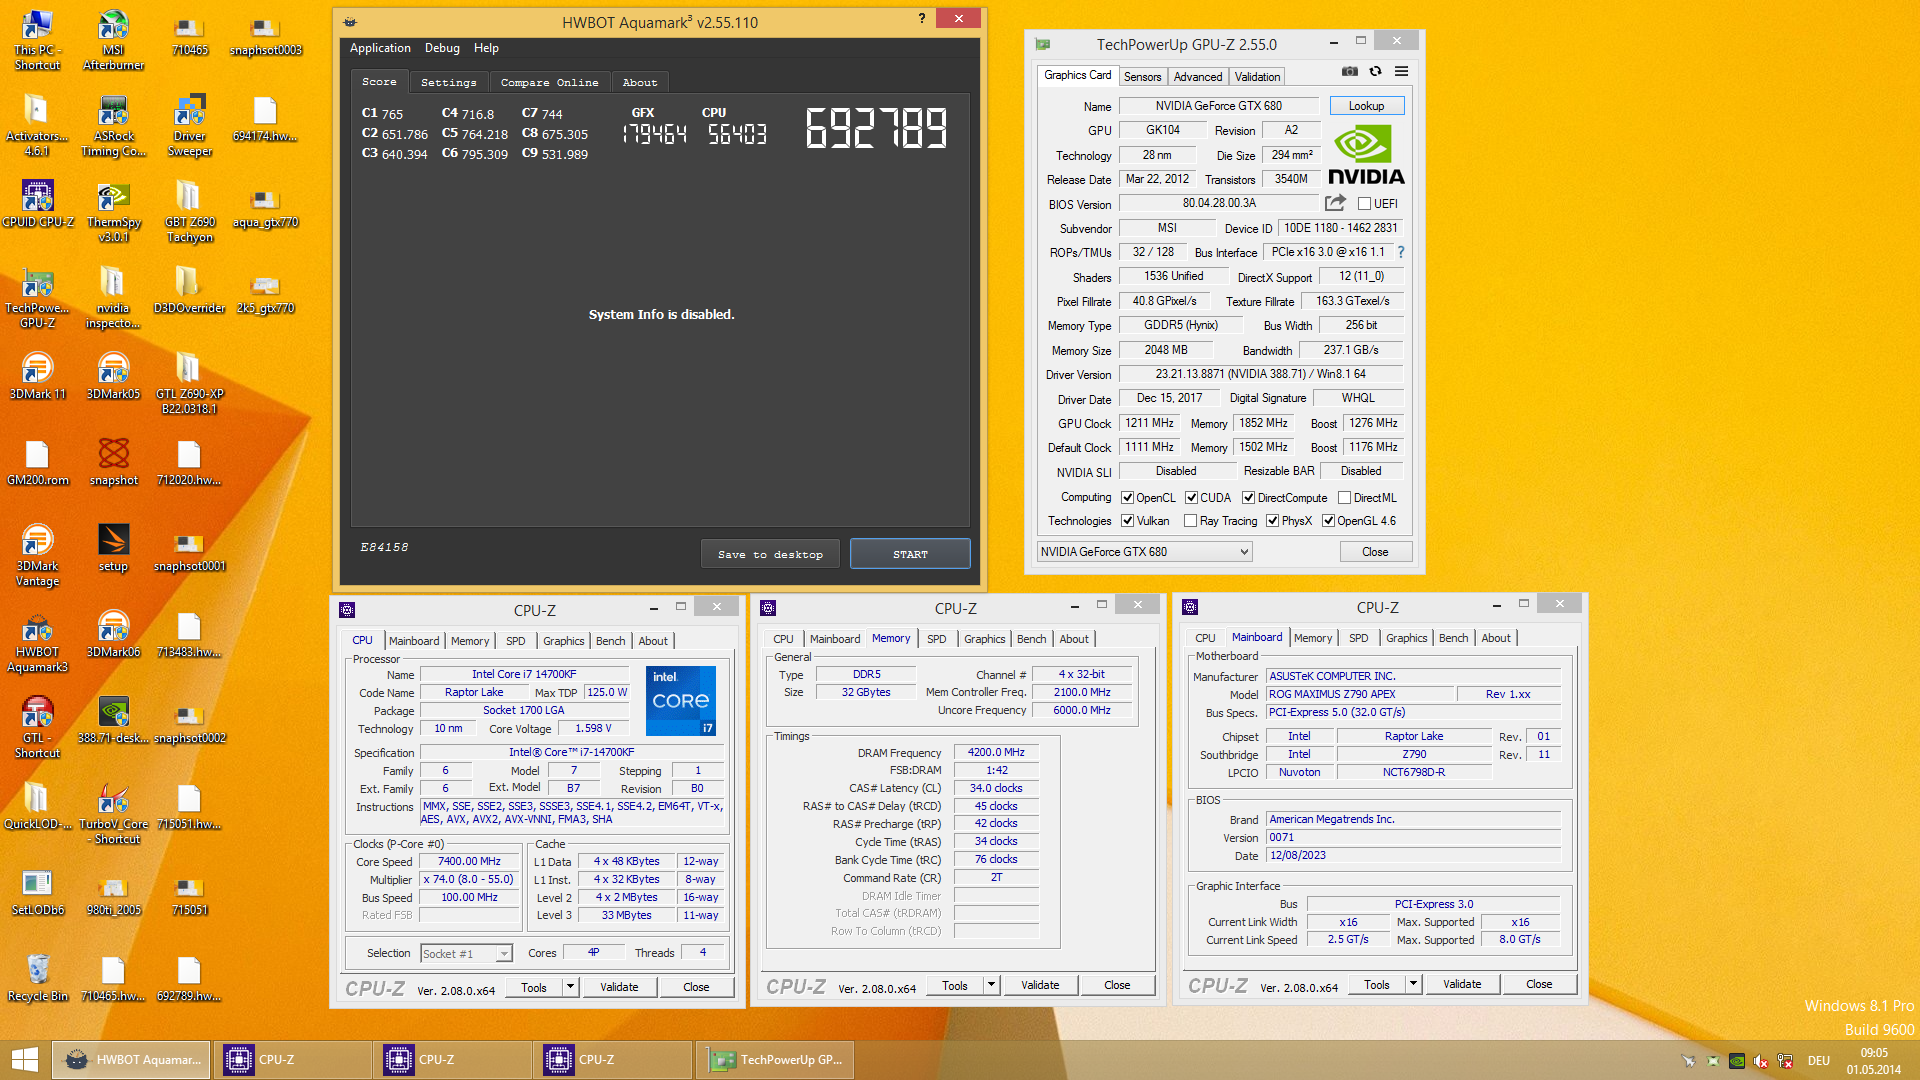1920x1080 pixels.
Task: Open the Driver Sweeper desktop shortcut
Action: click(x=189, y=127)
